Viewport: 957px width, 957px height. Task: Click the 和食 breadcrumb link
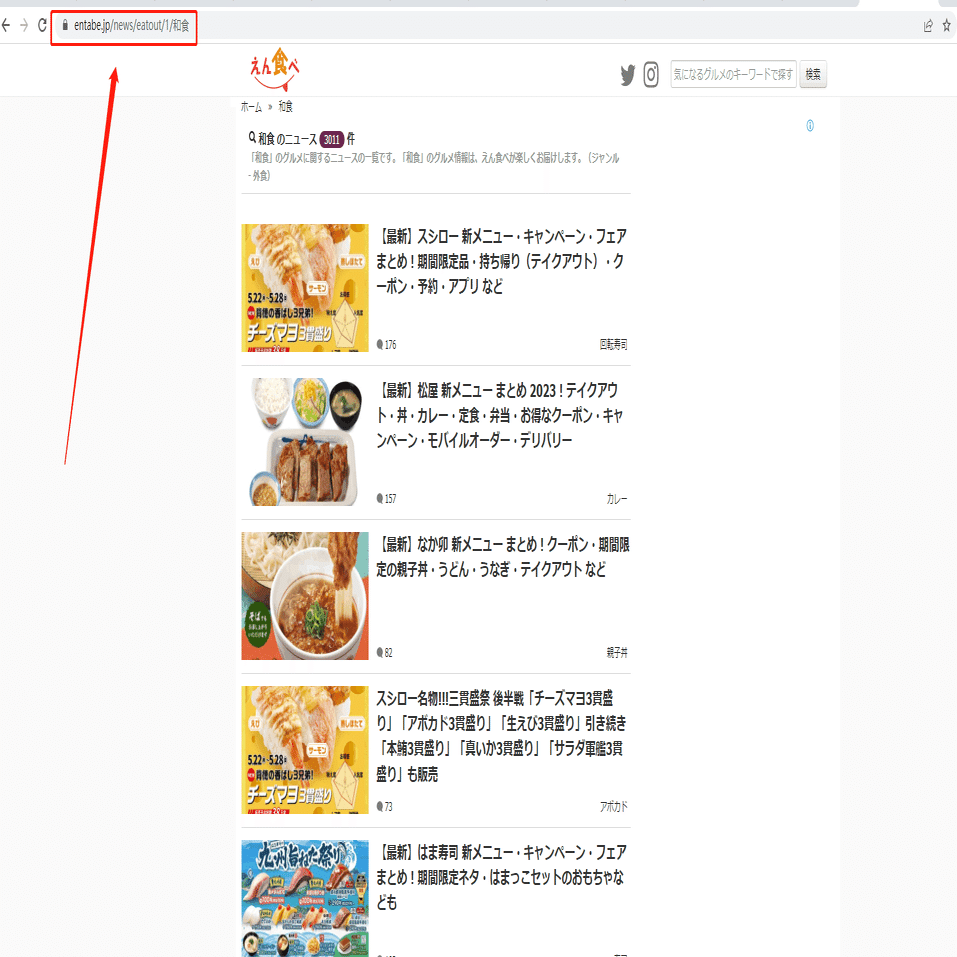tap(285, 107)
